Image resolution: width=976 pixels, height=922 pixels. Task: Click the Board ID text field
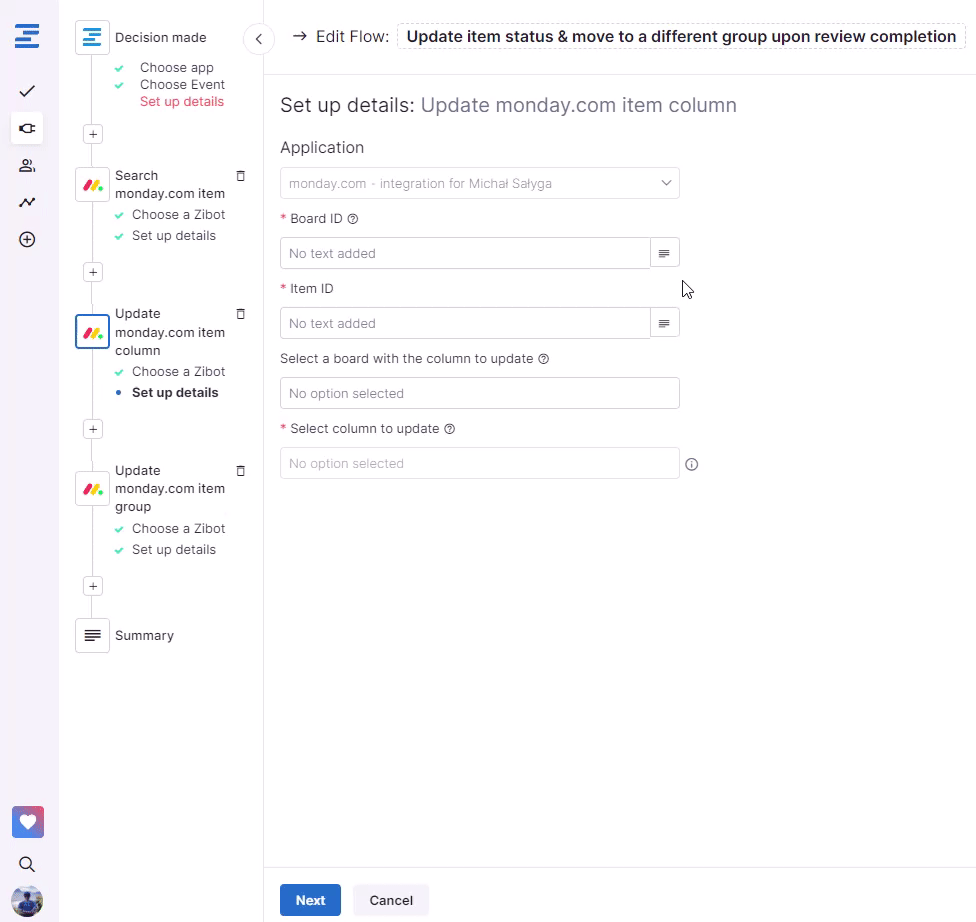[x=465, y=253]
